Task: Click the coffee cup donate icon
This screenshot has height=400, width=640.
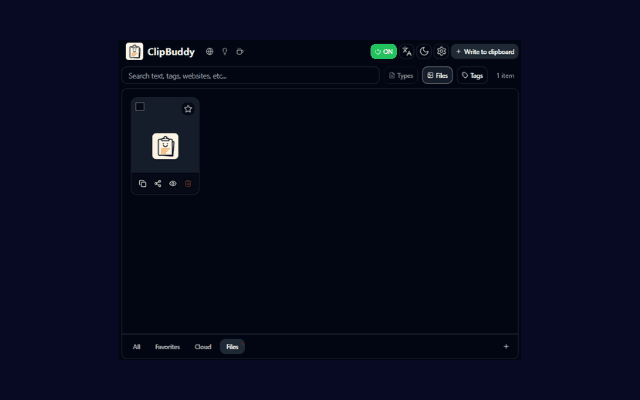Action: 240,51
